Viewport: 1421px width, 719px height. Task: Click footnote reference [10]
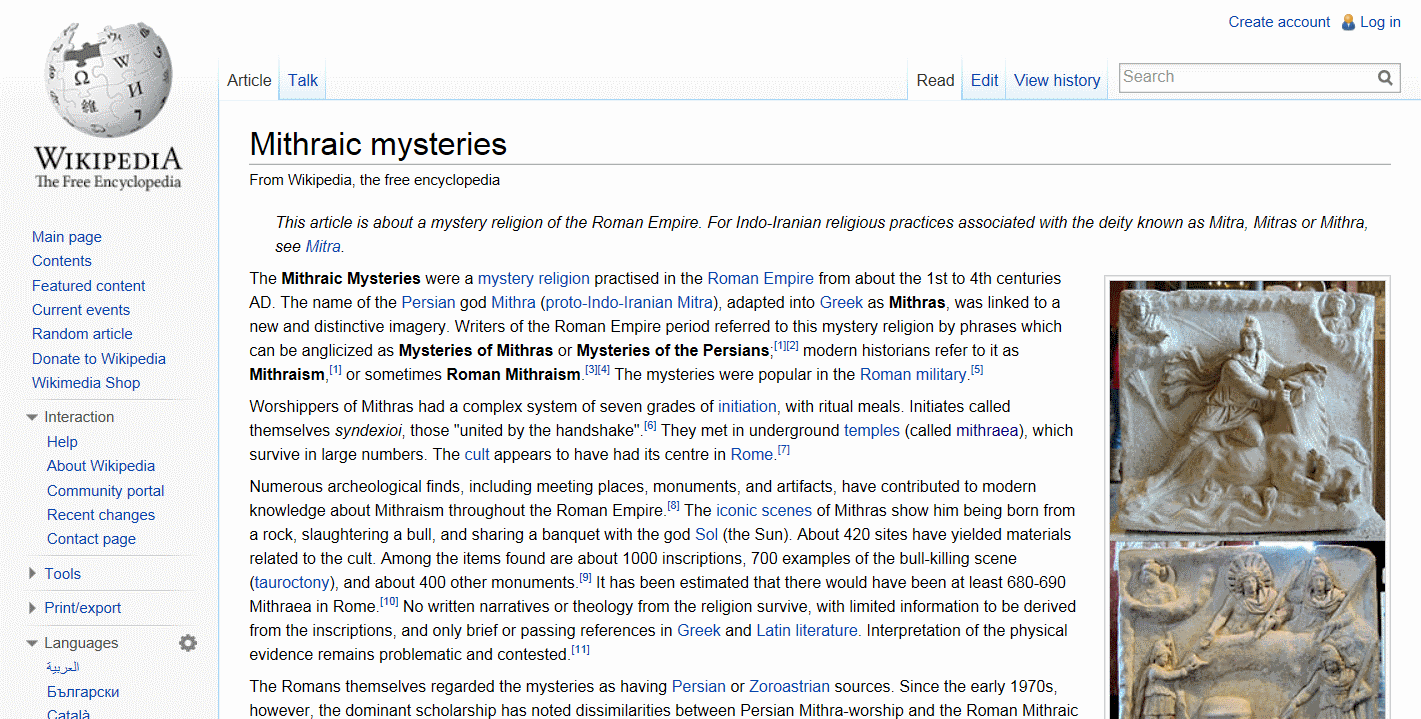(389, 602)
